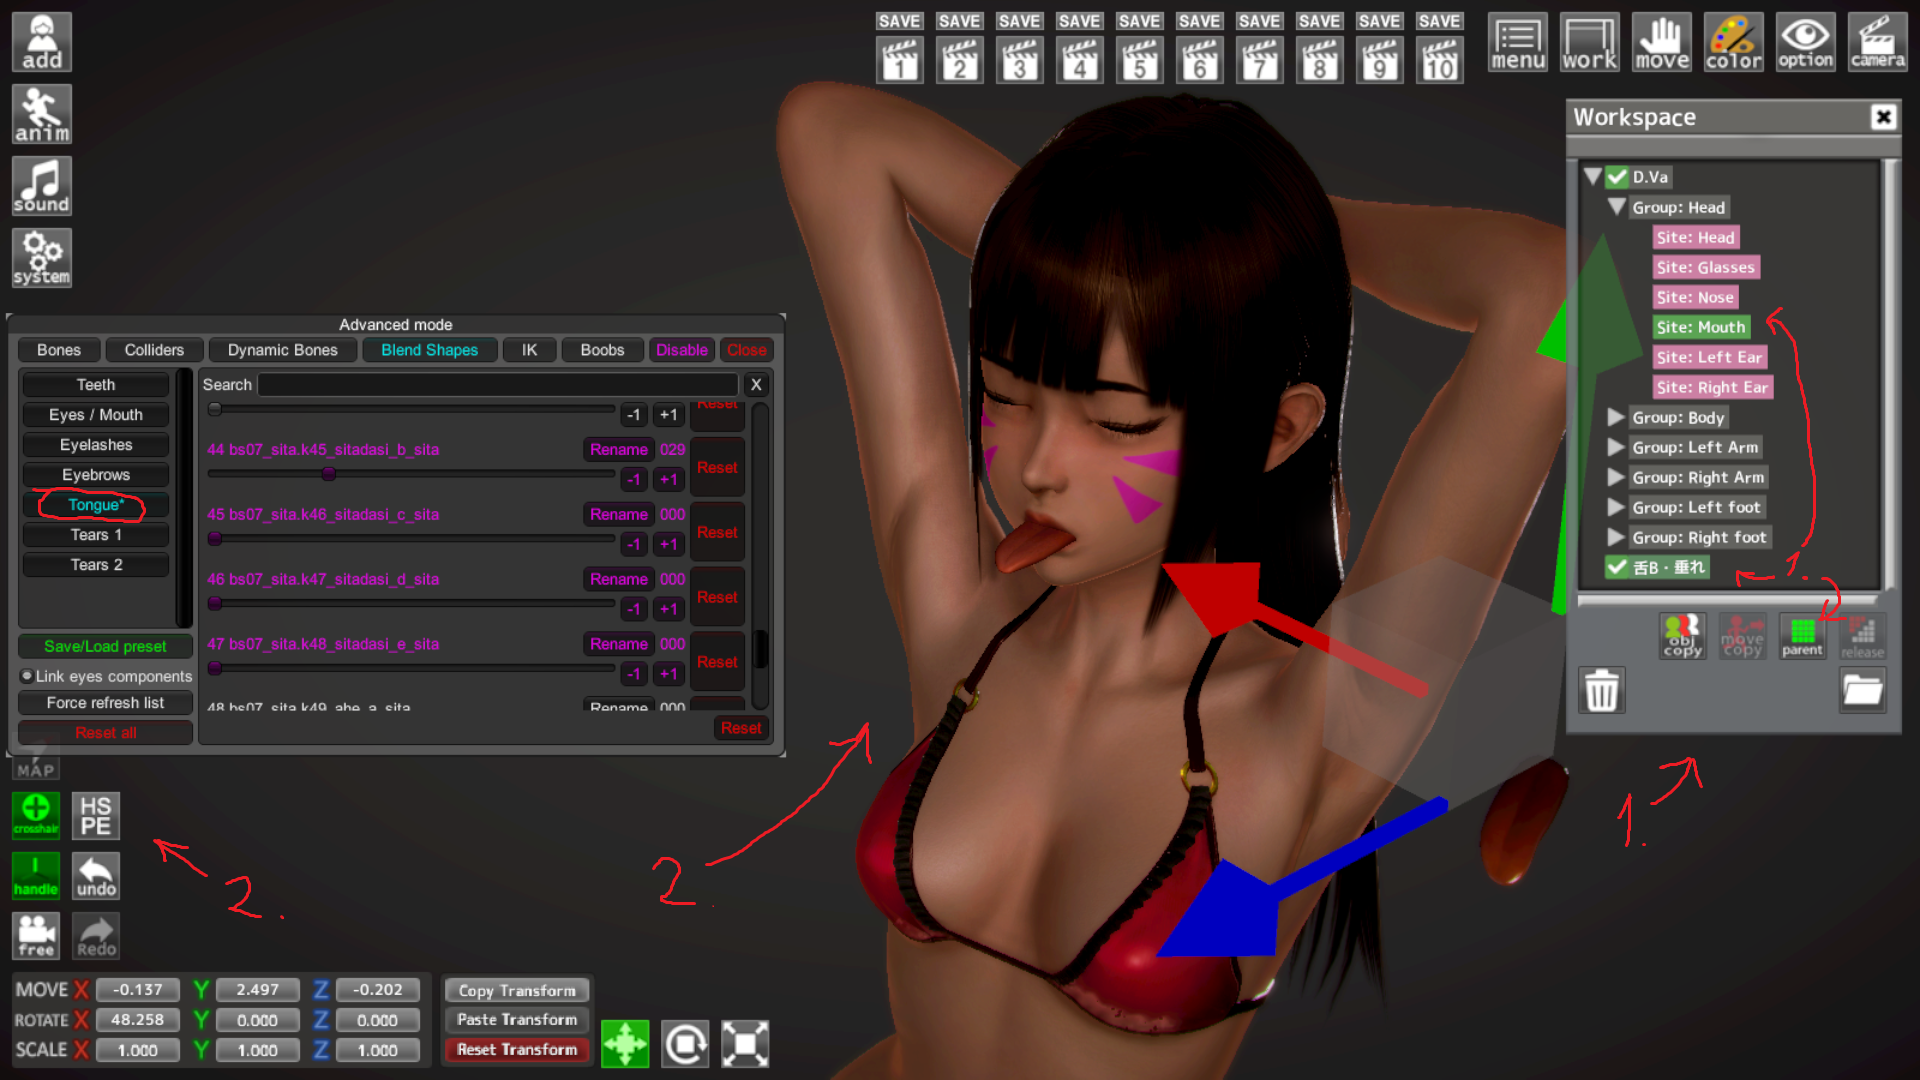Expand the Group: Left foot node
The height and width of the screenshot is (1080, 1920).
click(1616, 507)
